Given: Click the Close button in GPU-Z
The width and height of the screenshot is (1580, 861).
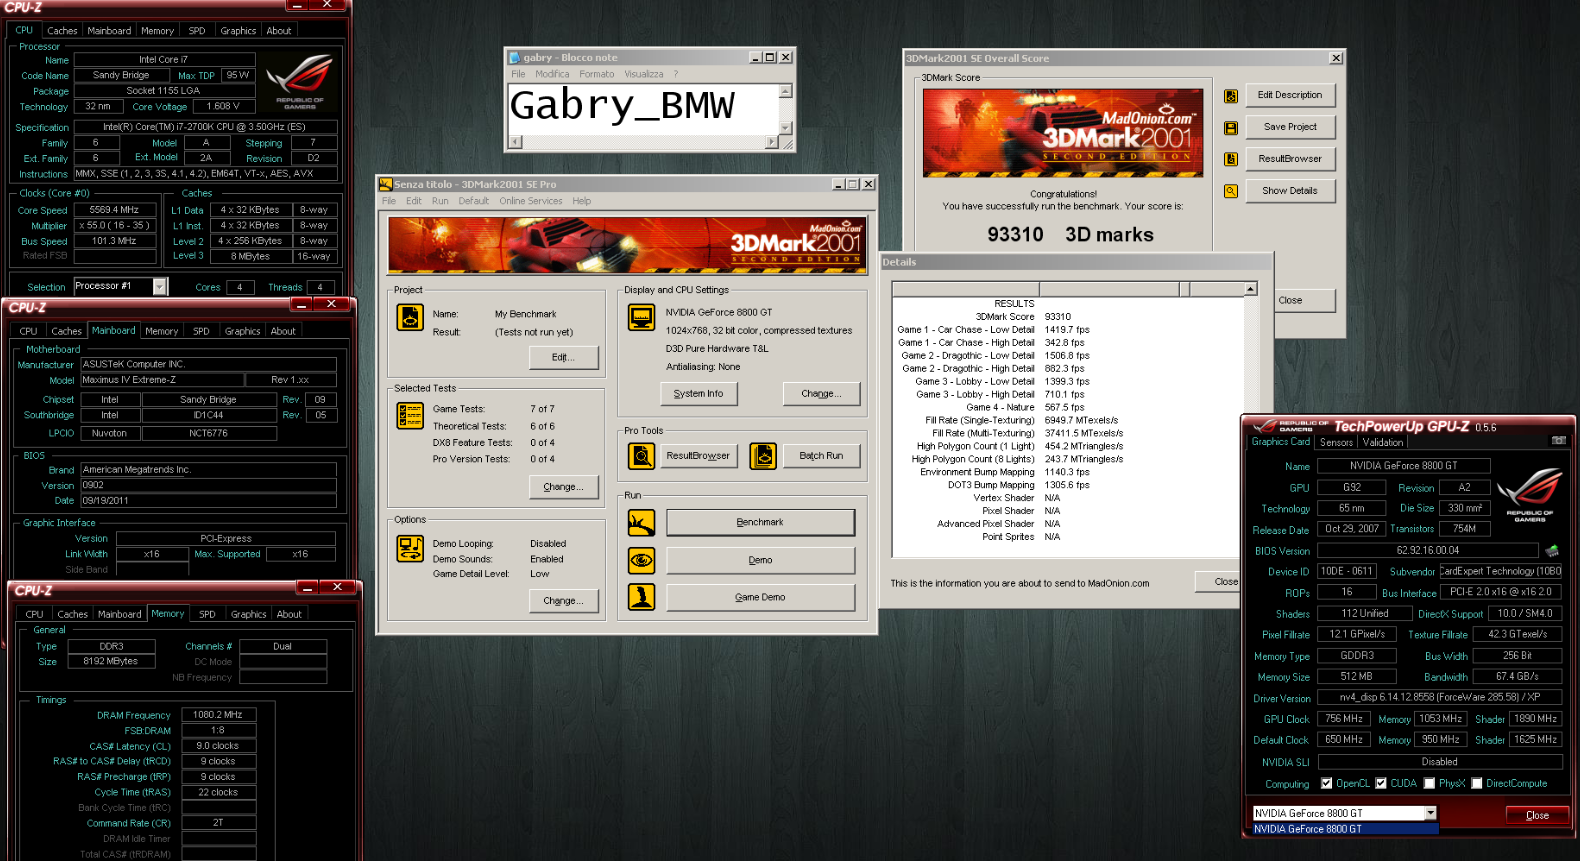Looking at the screenshot, I should click(1537, 815).
